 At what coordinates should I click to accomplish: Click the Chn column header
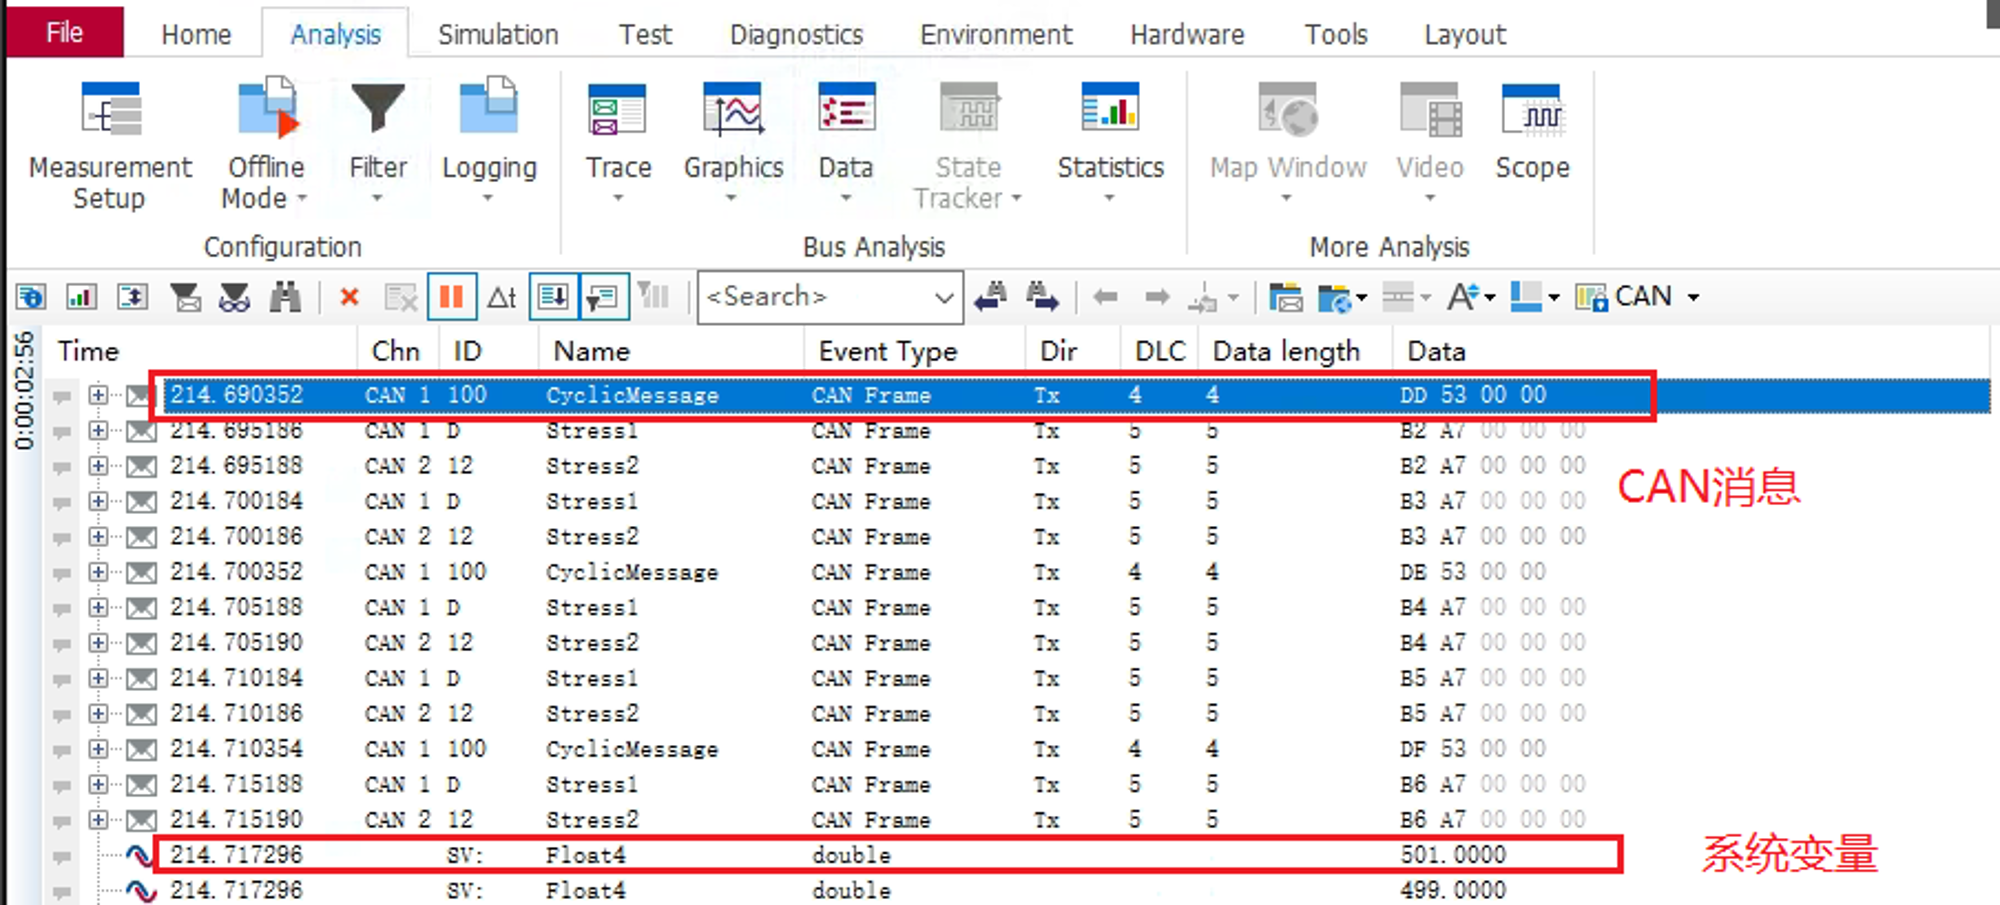click(x=396, y=351)
